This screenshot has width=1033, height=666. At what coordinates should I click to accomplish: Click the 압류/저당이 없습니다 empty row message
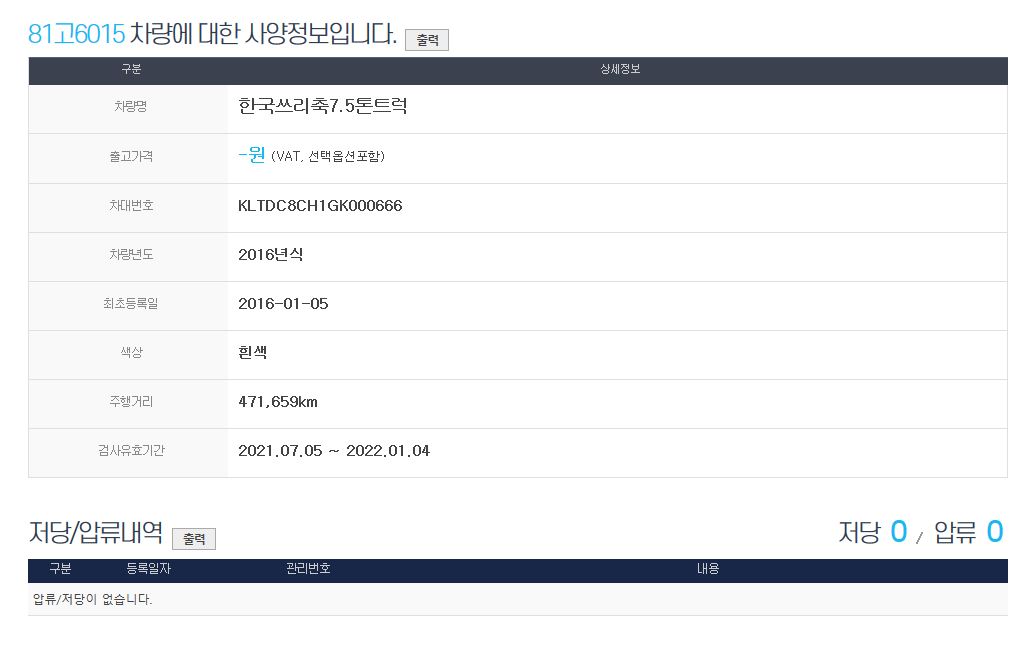click(92, 600)
